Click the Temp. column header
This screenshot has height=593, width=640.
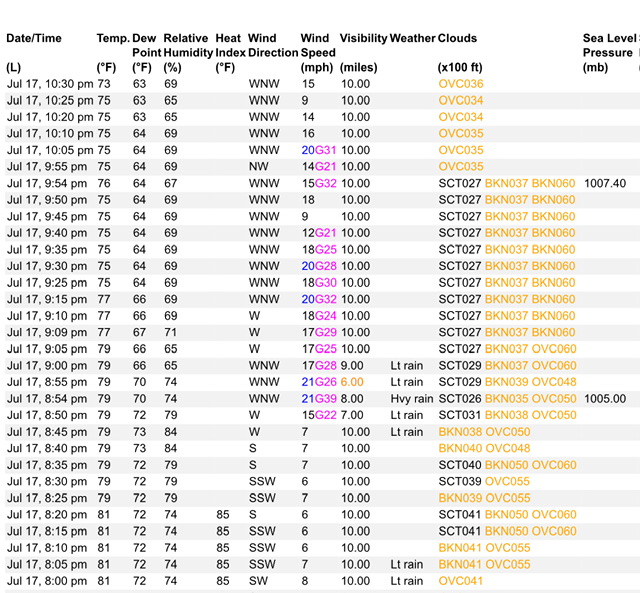coord(113,38)
